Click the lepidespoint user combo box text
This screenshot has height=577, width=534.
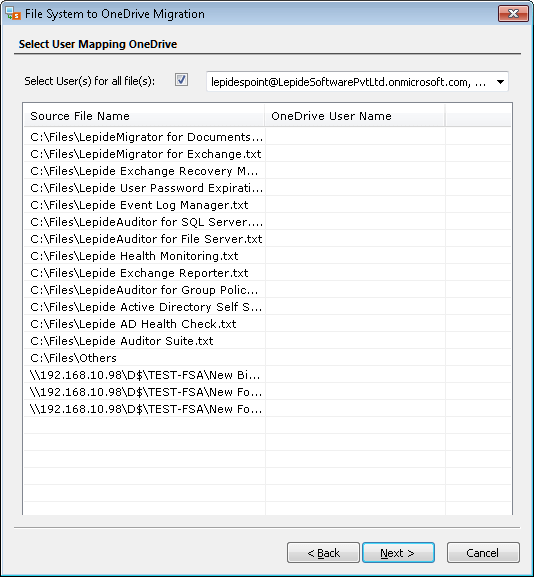click(x=348, y=82)
